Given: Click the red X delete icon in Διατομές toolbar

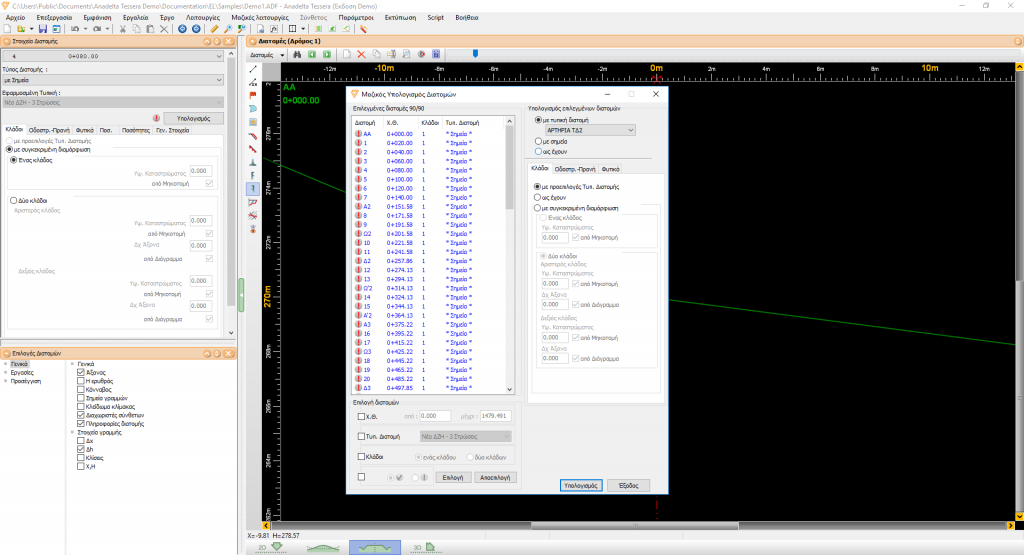Looking at the screenshot, I should click(361, 54).
